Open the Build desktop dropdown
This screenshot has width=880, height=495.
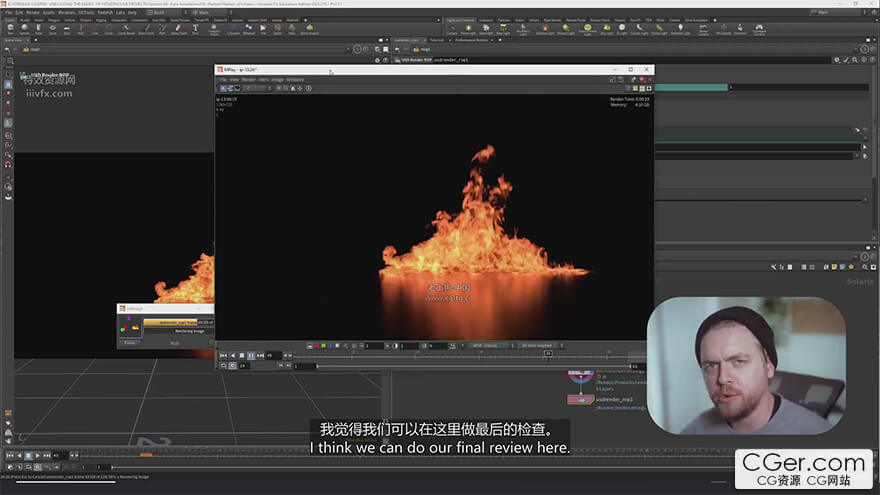point(159,12)
